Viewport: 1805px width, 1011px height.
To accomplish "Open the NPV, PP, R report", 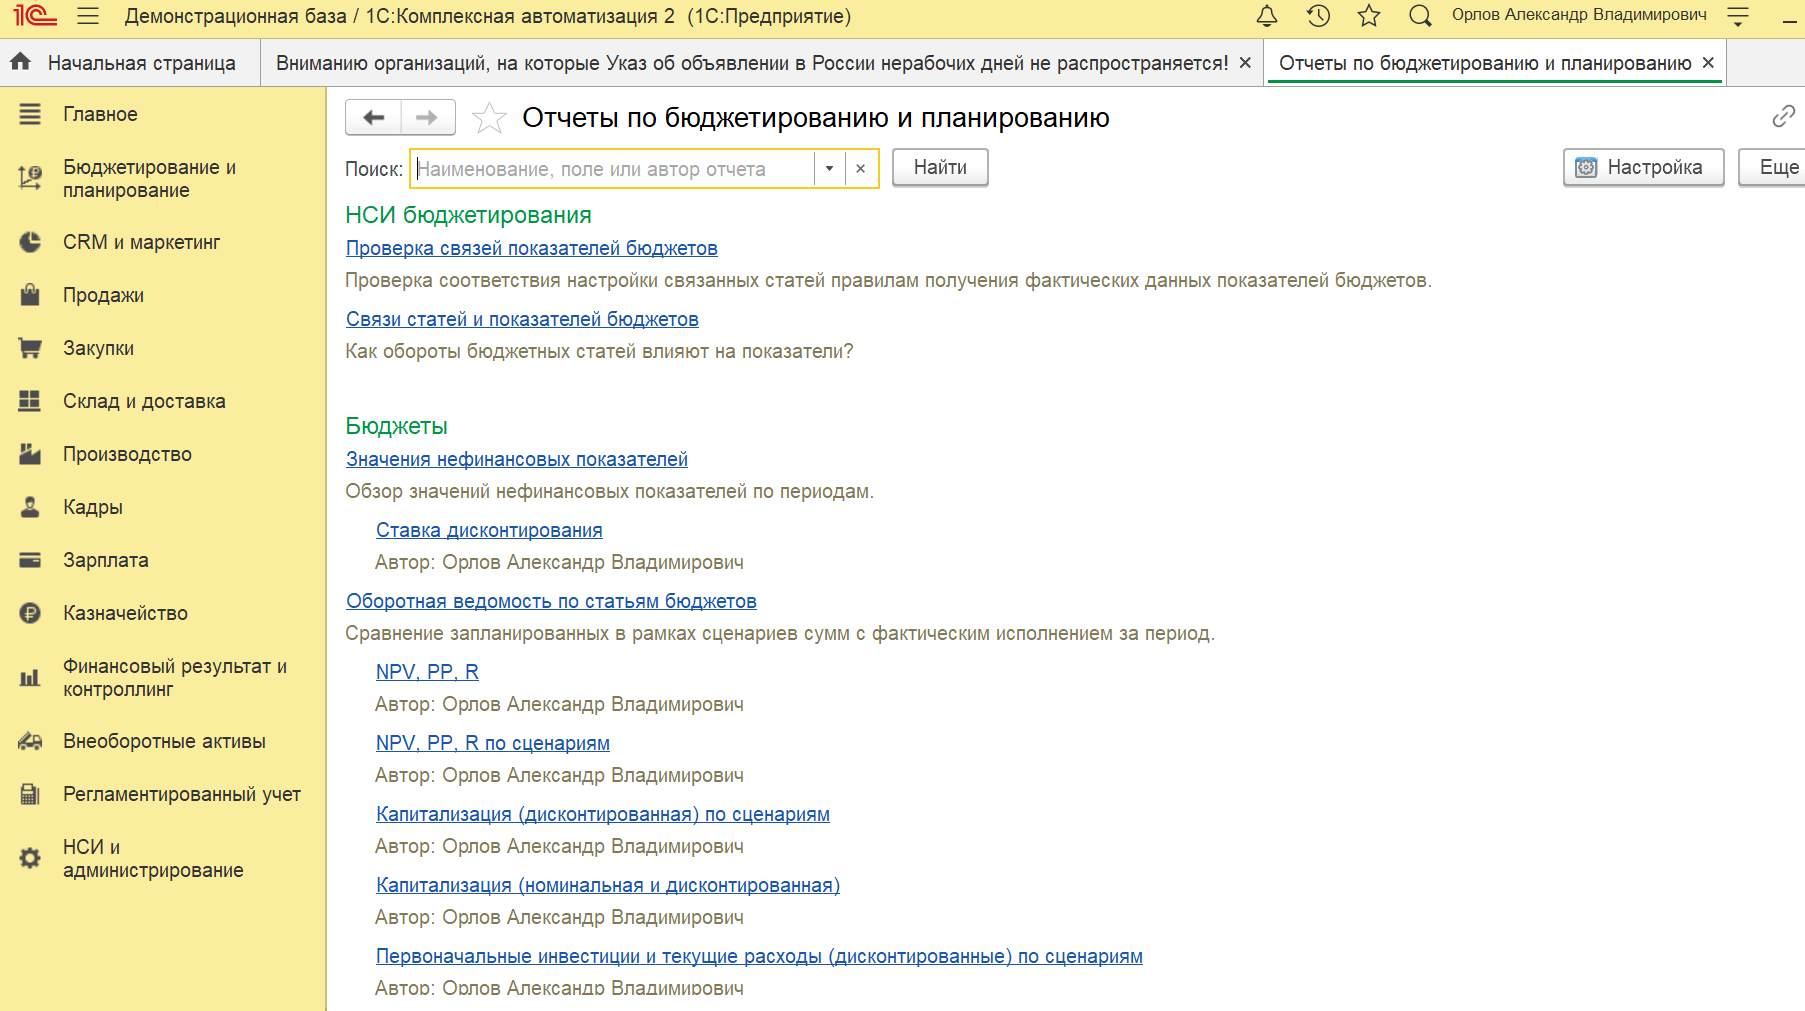I will point(427,672).
